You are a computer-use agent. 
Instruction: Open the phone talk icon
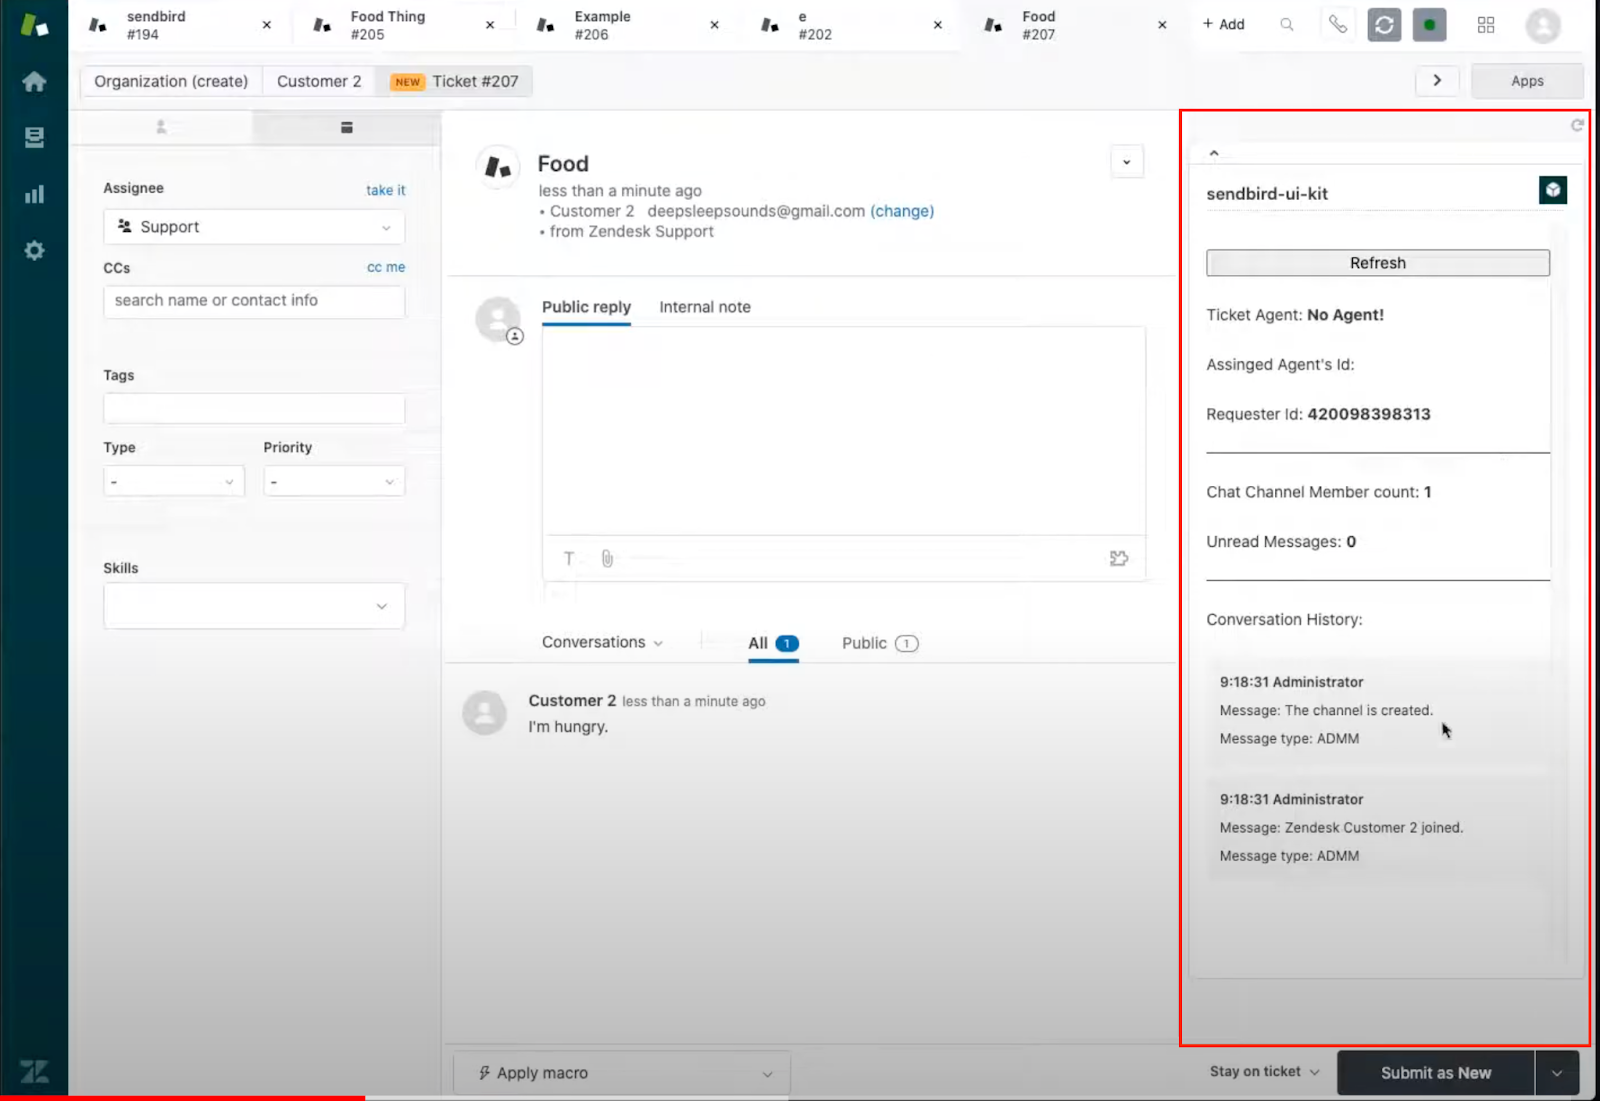[x=1338, y=24]
